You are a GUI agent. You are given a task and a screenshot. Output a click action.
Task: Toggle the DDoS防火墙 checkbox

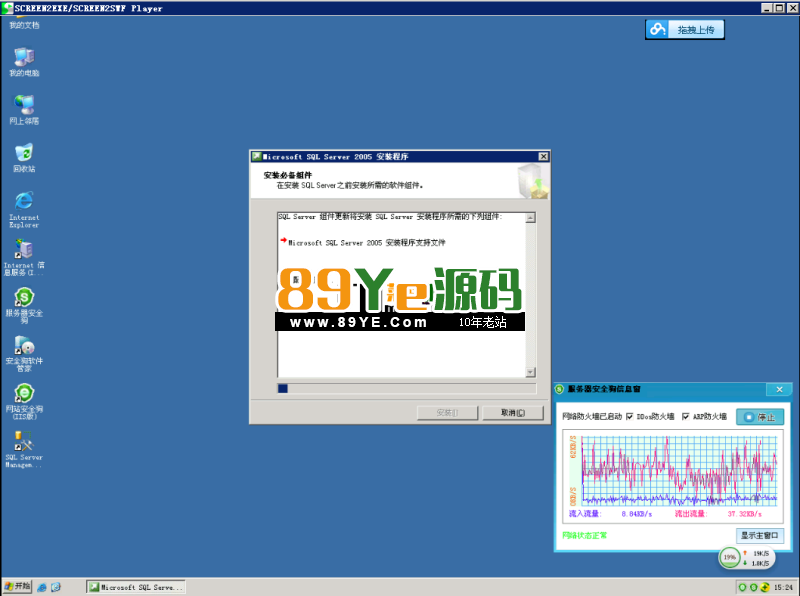tap(630, 416)
